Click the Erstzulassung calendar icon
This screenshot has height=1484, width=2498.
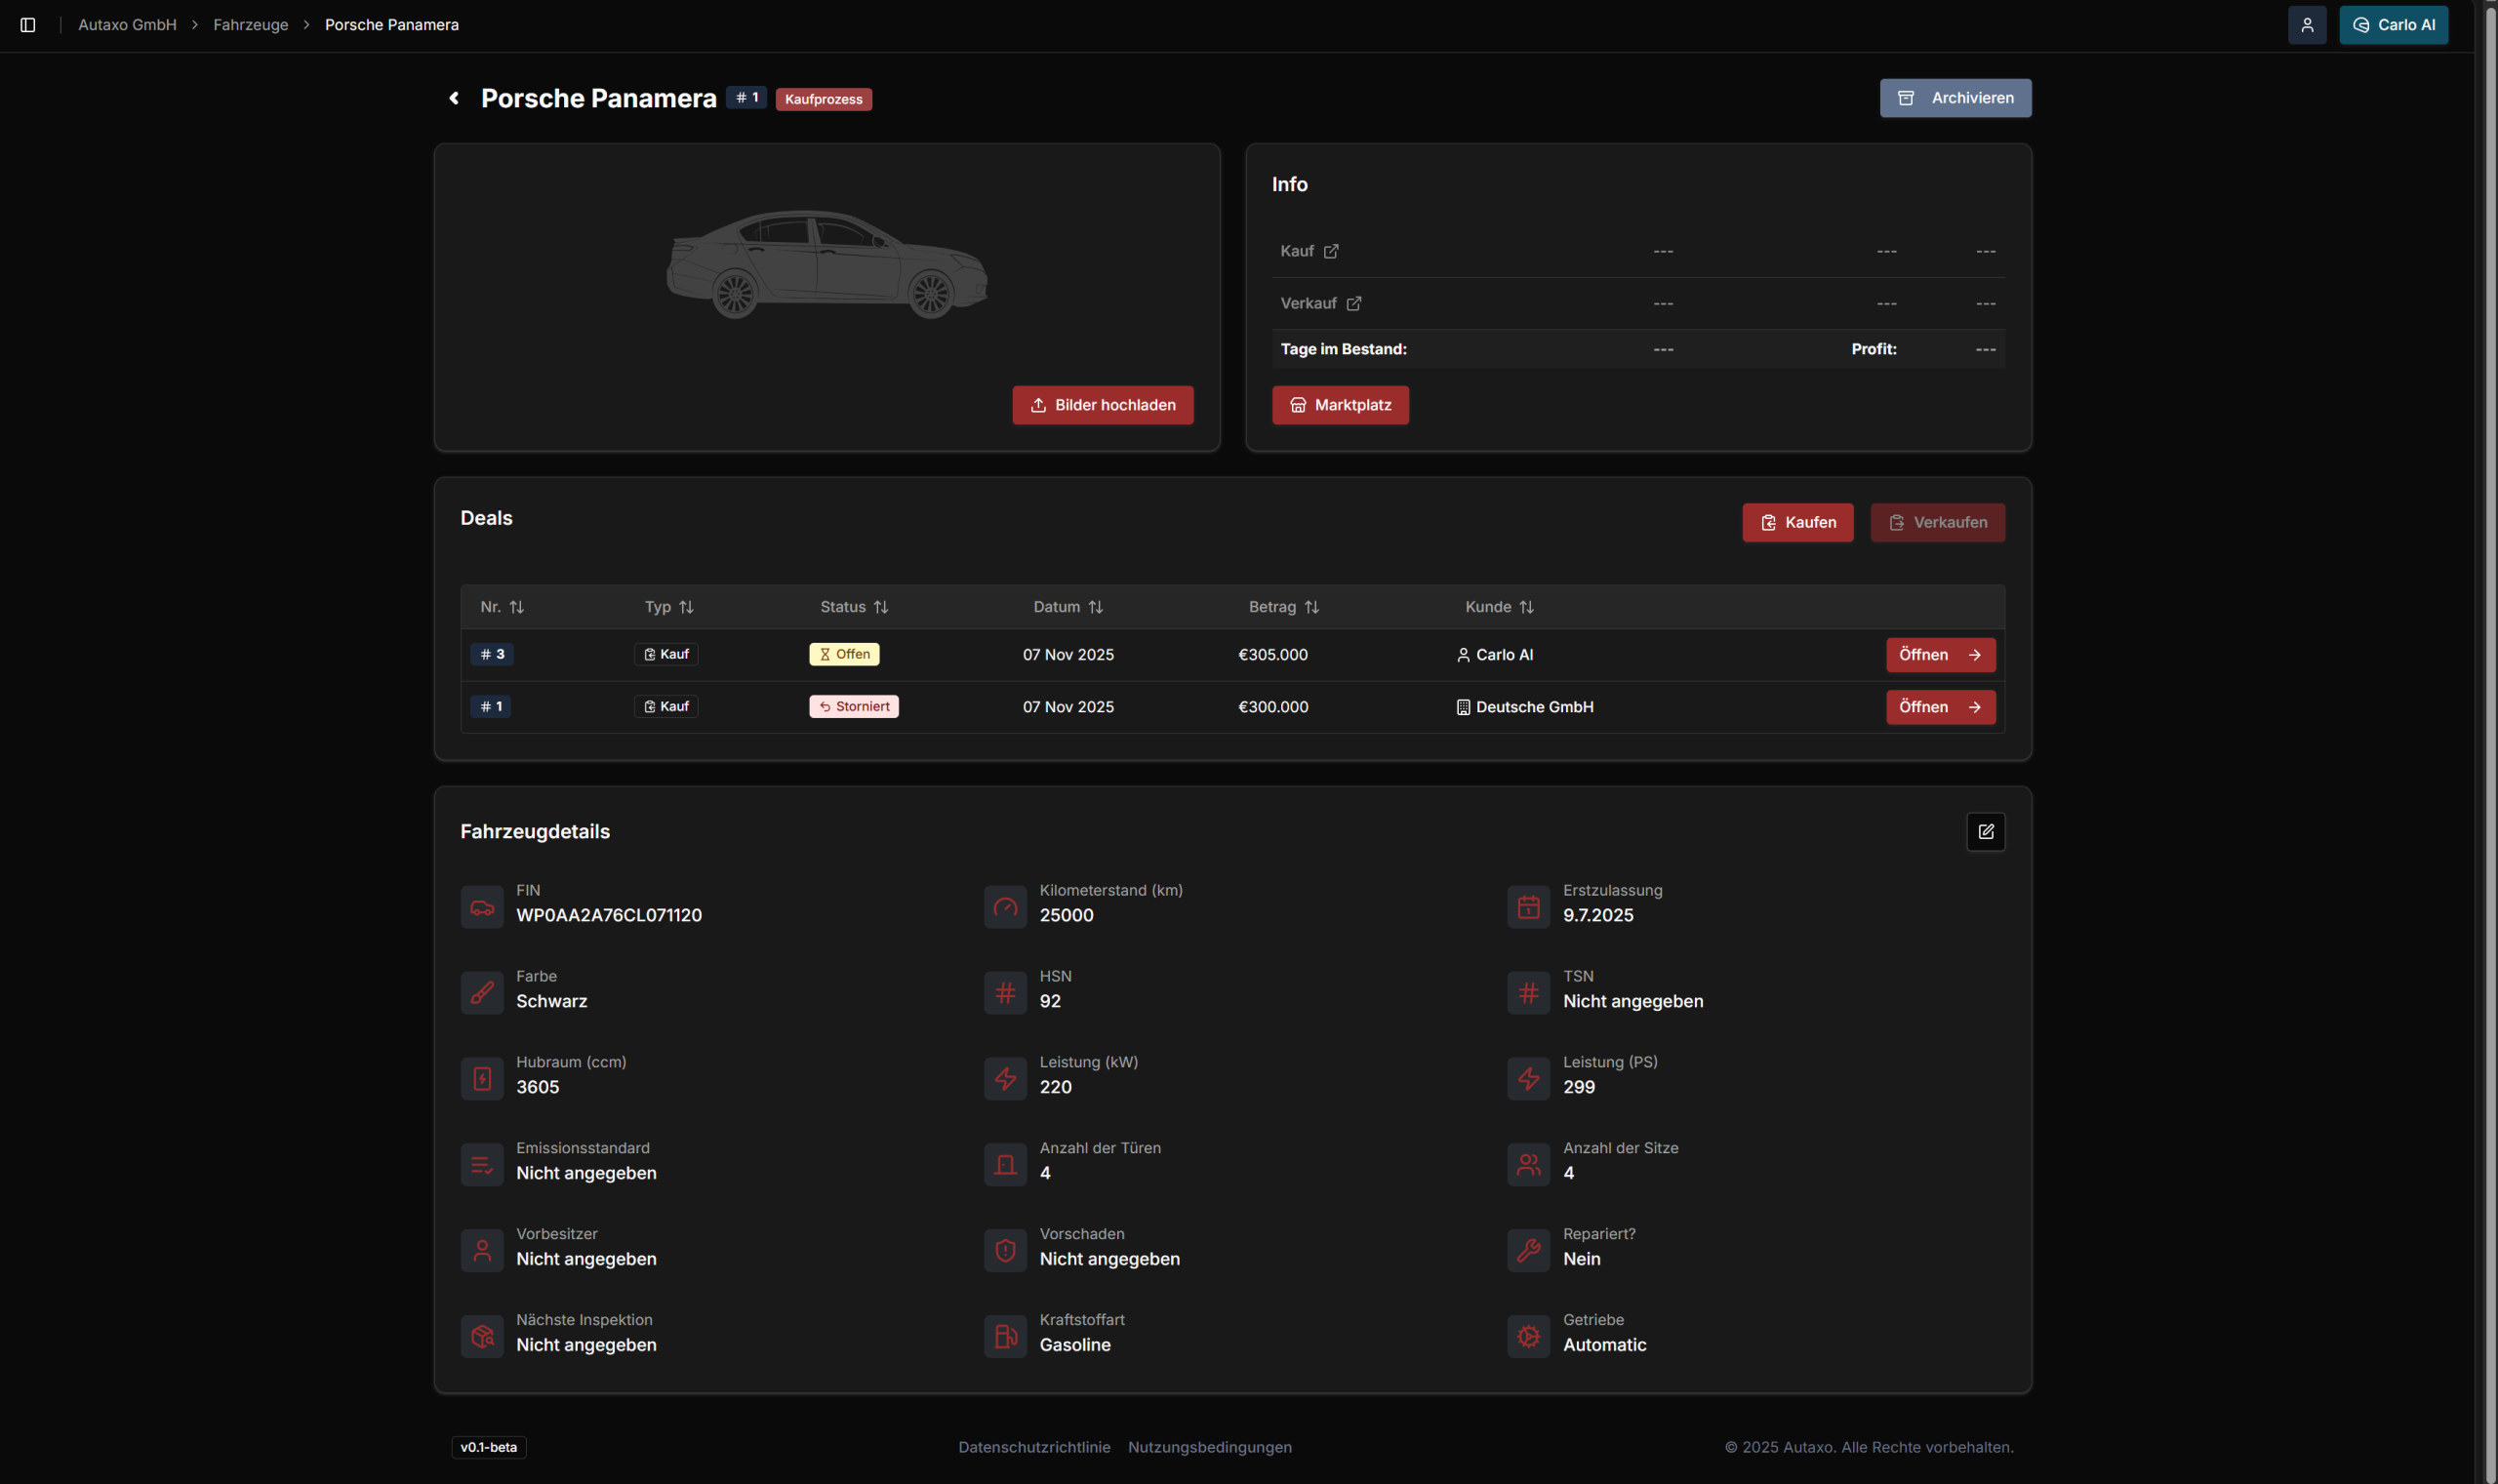click(1528, 908)
